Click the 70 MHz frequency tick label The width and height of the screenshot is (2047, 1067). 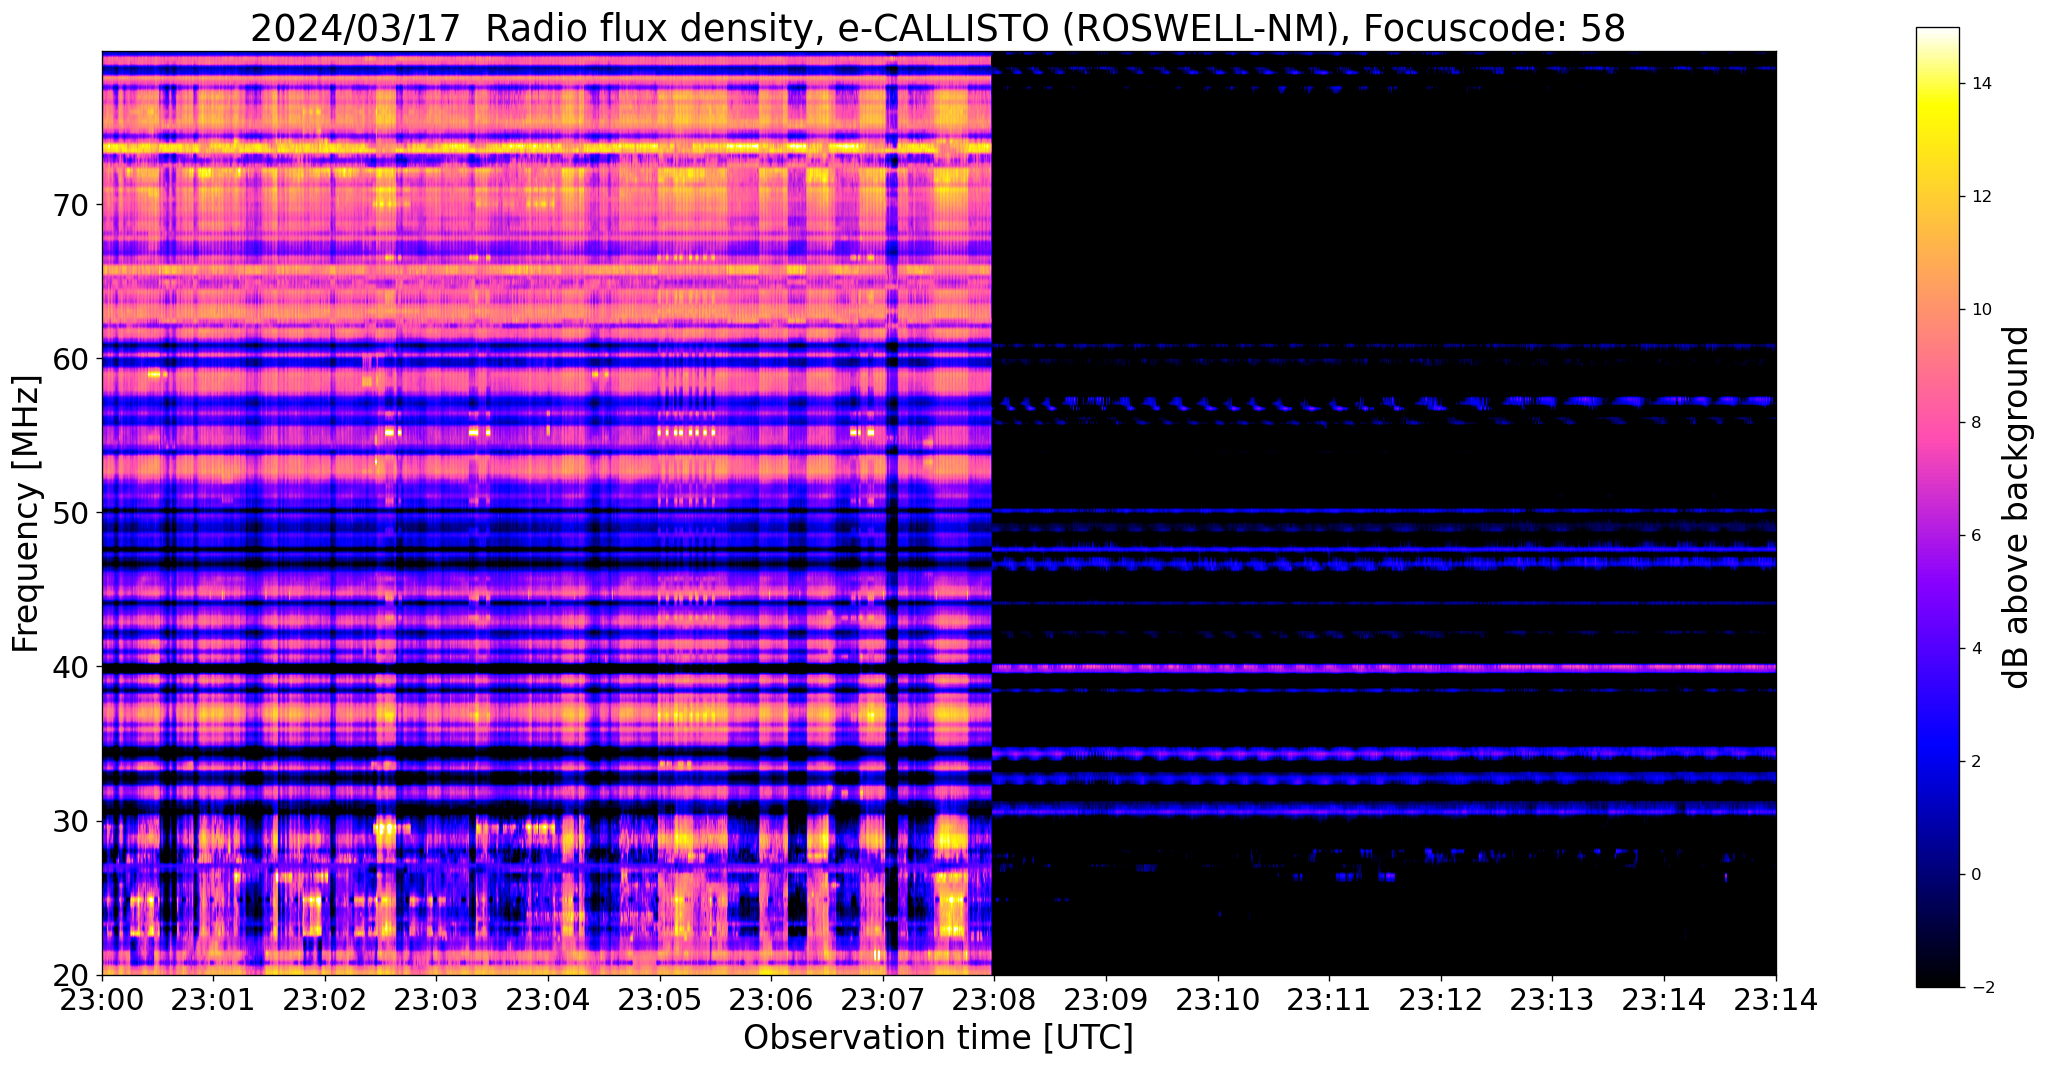coord(70,205)
